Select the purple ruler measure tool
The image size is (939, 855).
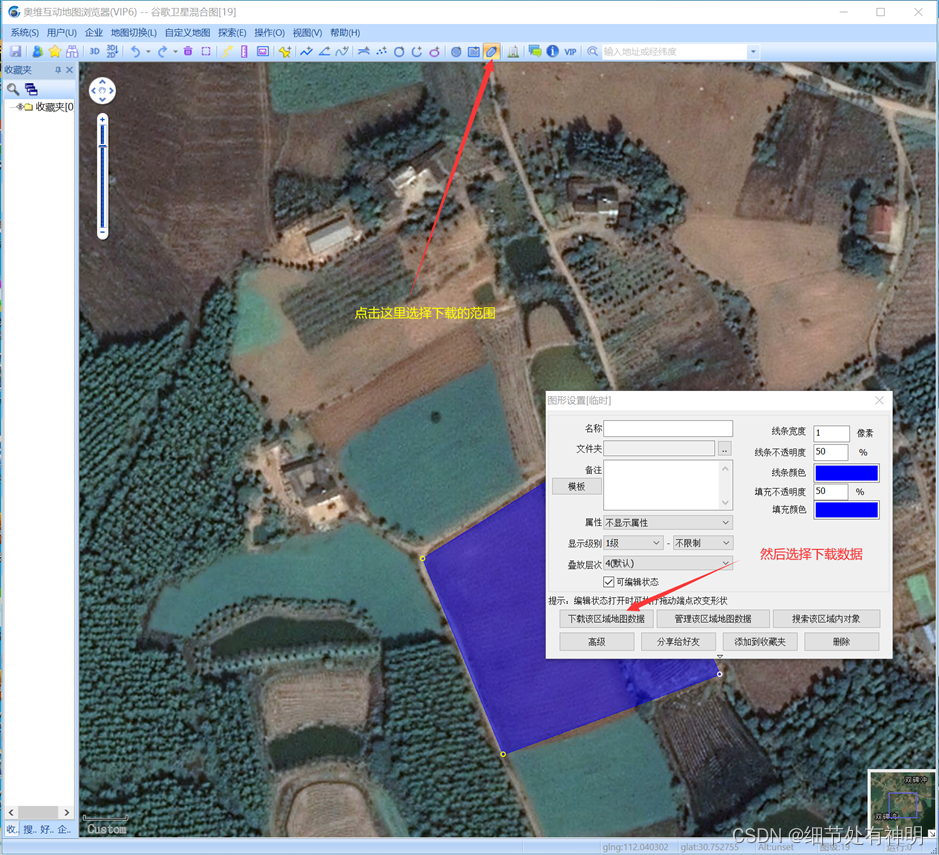click(244, 52)
